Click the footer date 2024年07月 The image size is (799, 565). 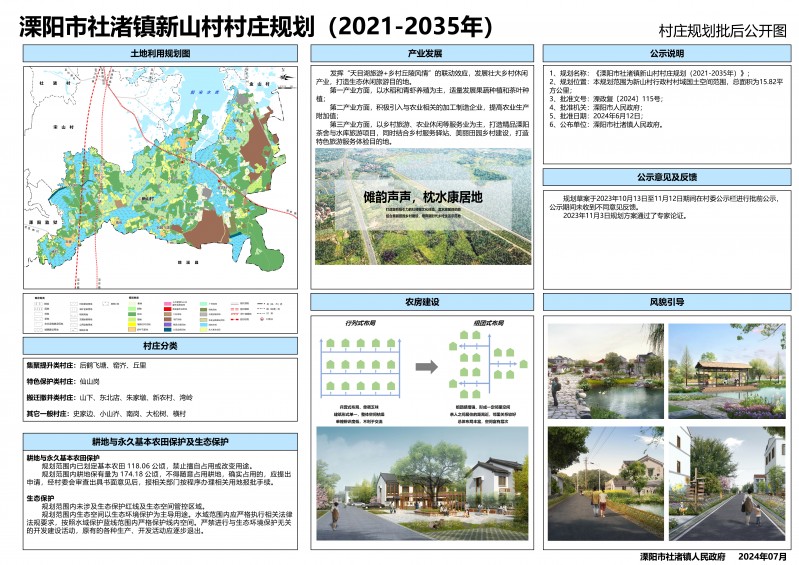[x=762, y=557]
